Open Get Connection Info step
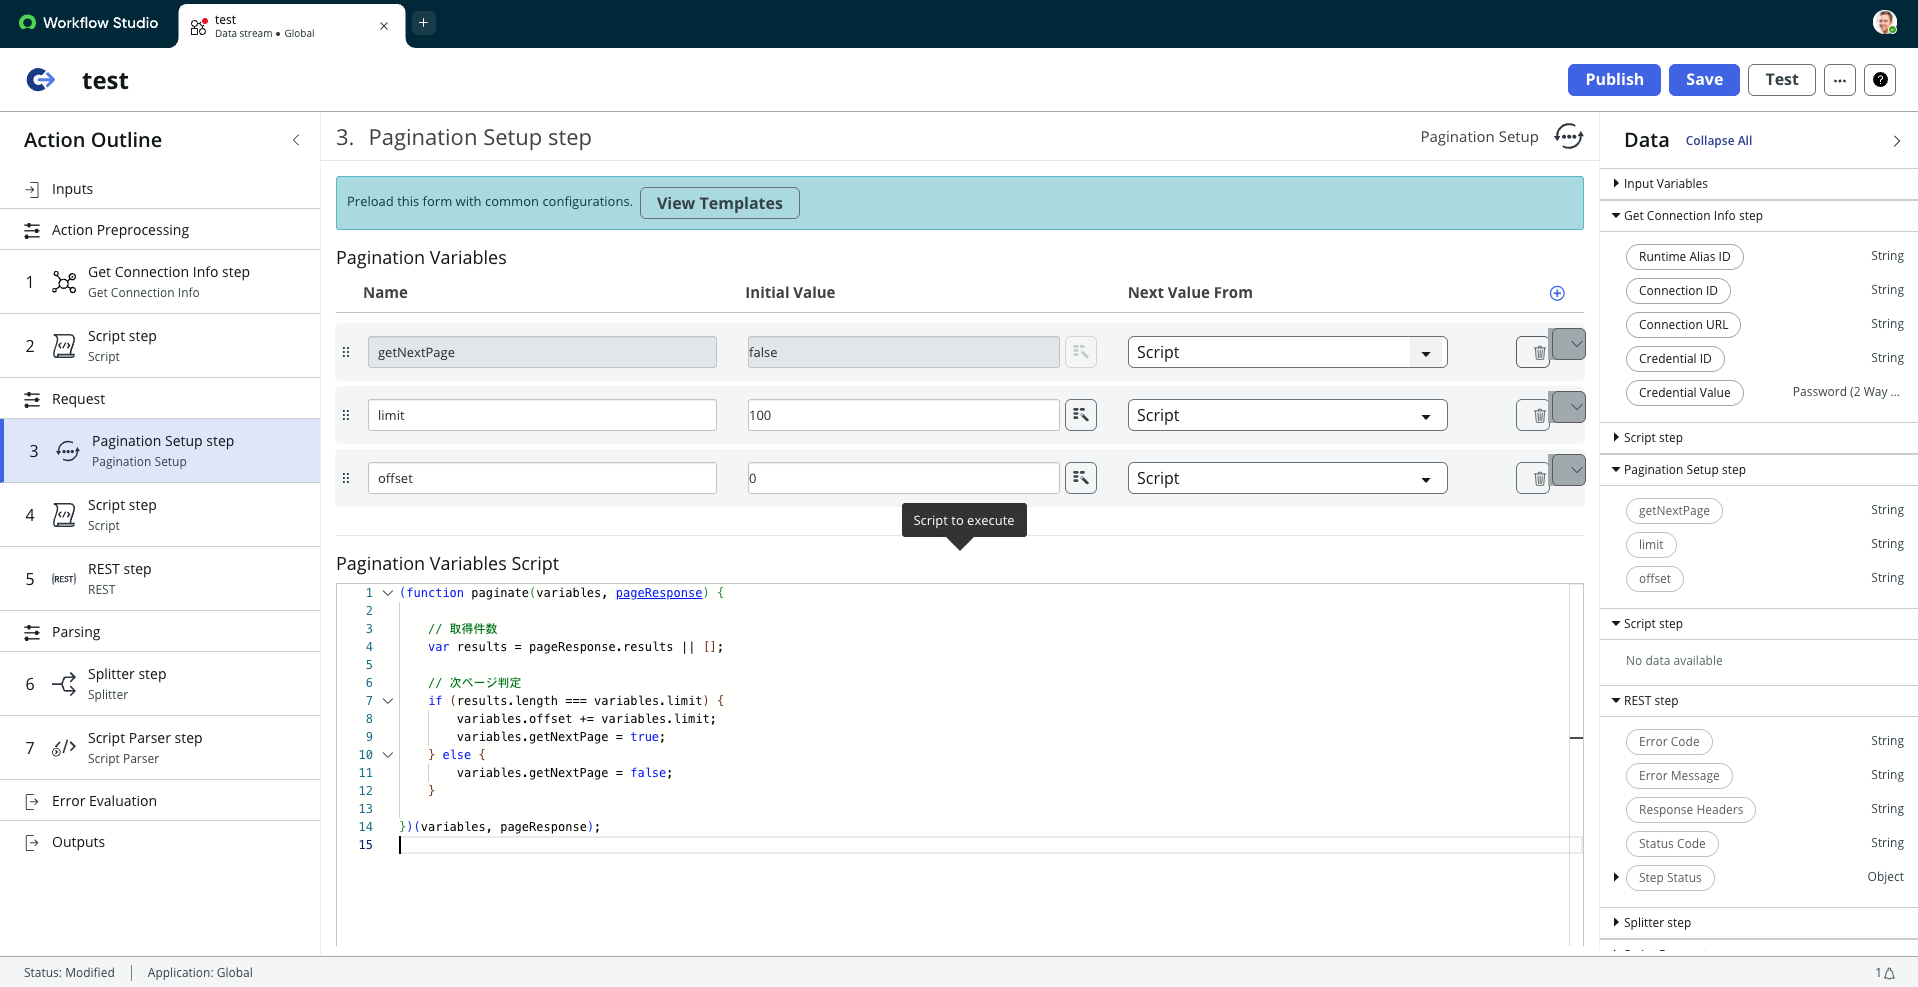1918x987 pixels. pyautogui.click(x=160, y=282)
